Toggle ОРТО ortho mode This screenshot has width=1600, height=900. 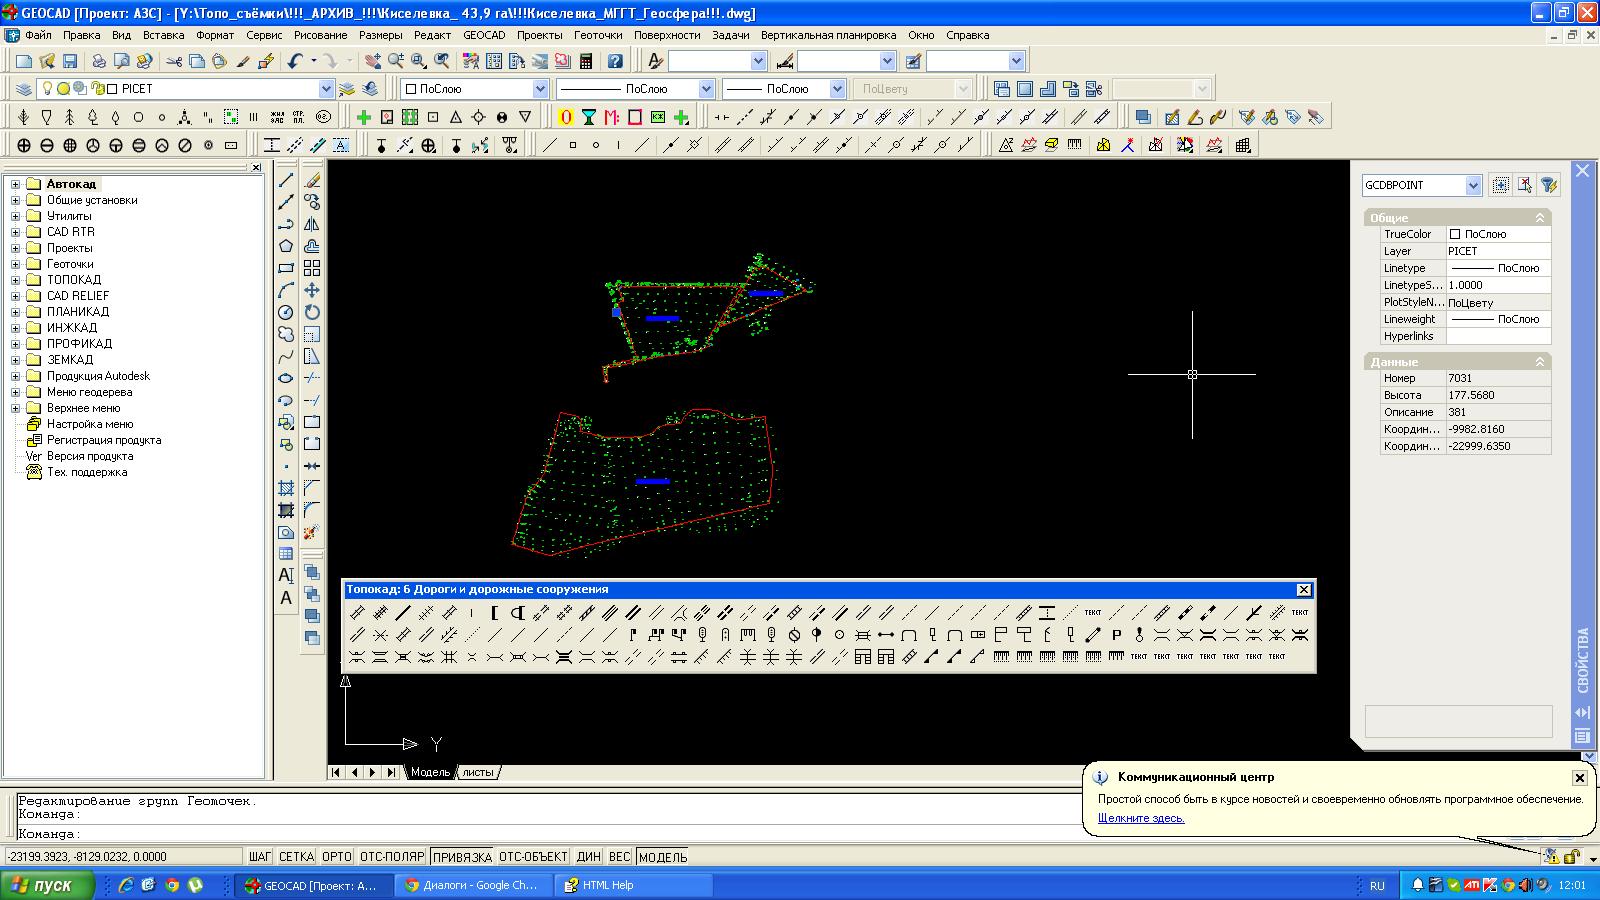337,857
